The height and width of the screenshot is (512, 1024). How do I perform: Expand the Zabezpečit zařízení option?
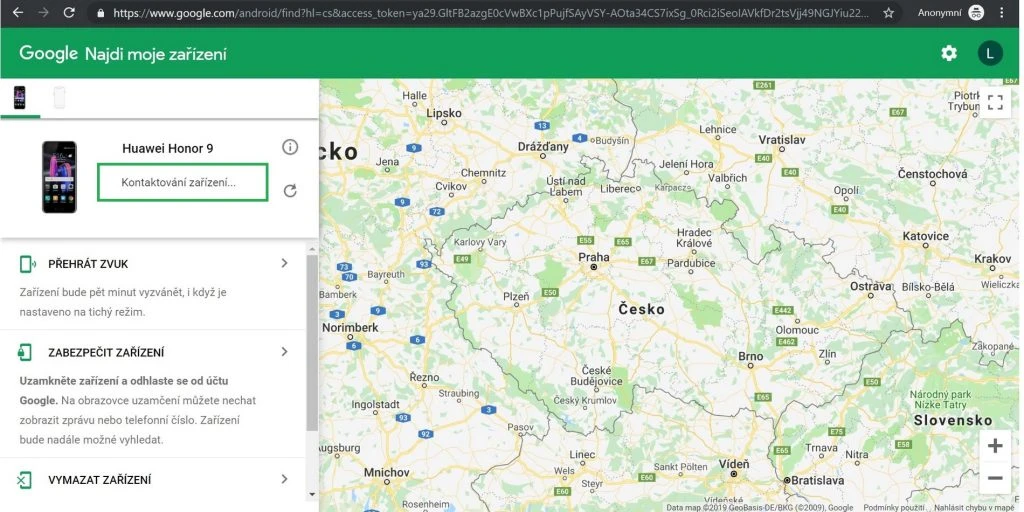pyautogui.click(x=284, y=352)
